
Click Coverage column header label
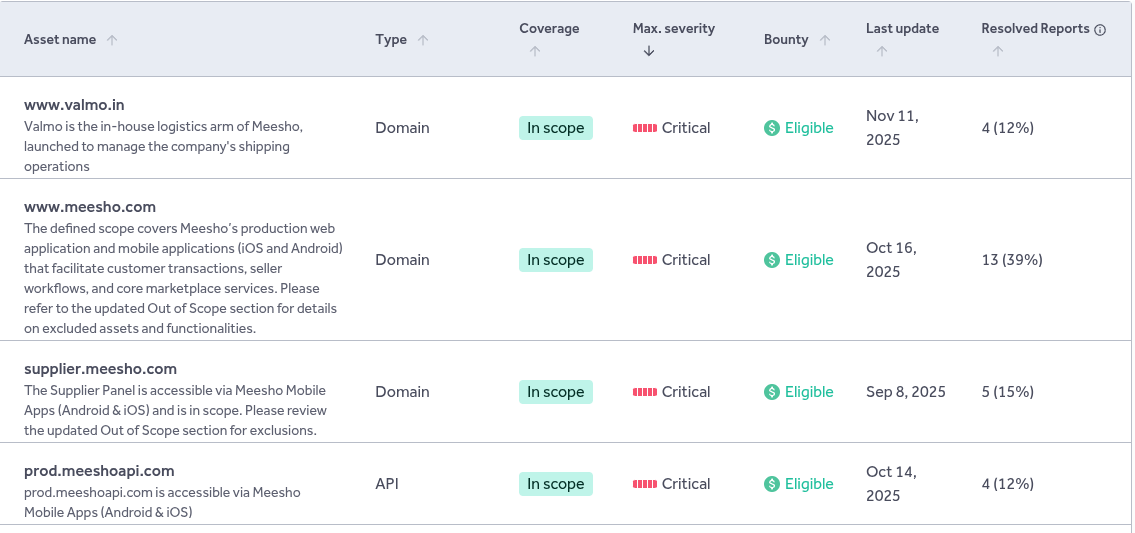pyautogui.click(x=549, y=29)
